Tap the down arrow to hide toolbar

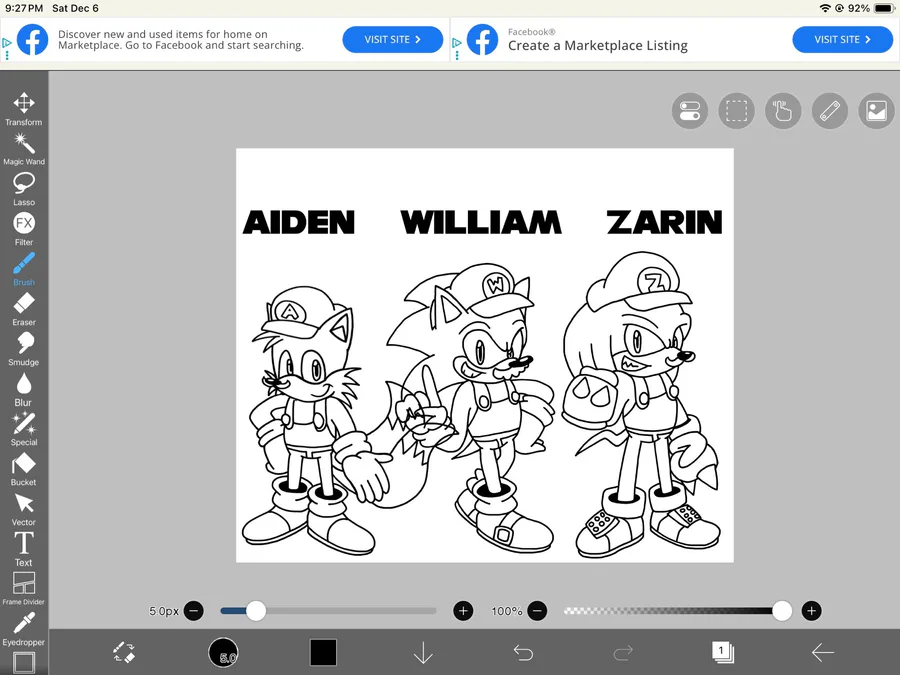[423, 653]
